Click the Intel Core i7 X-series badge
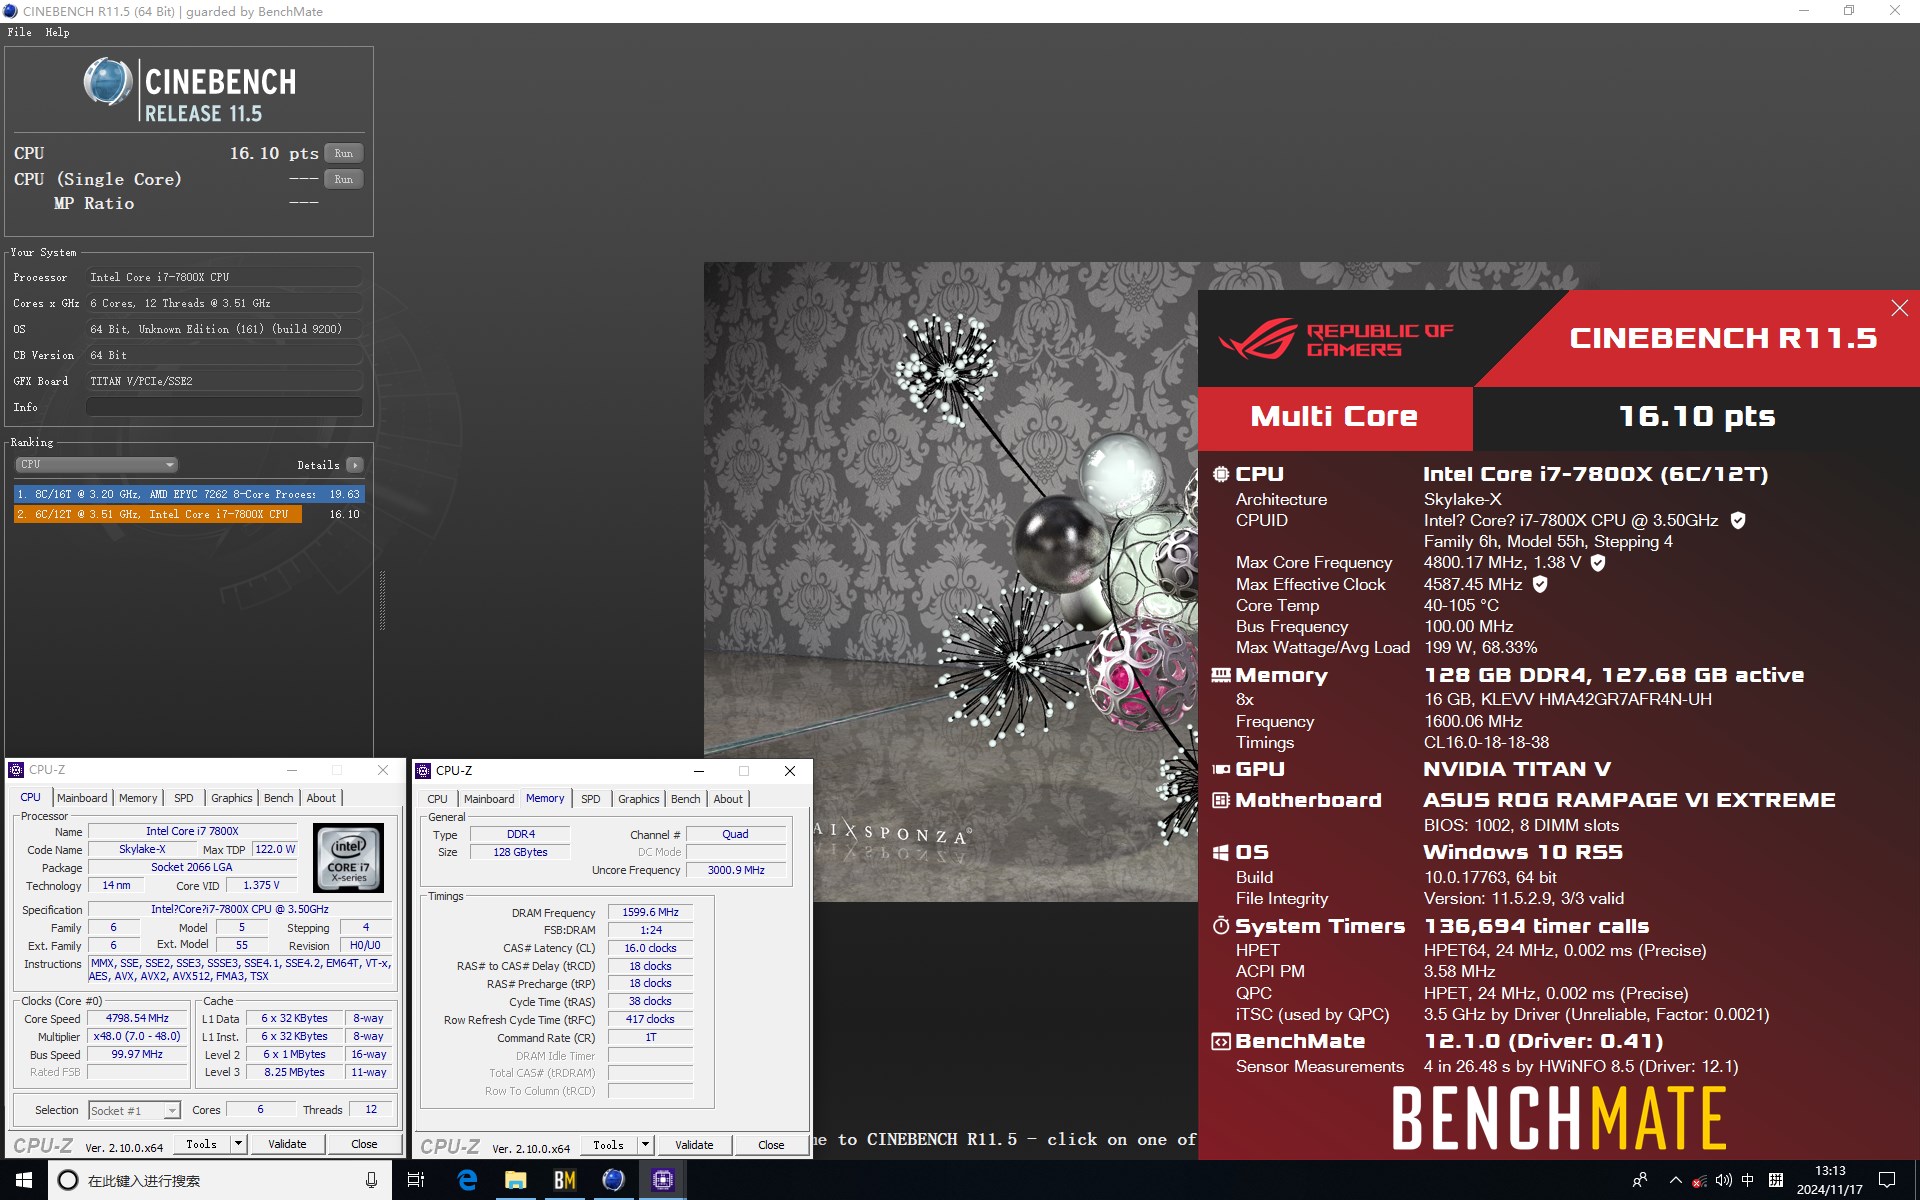This screenshot has height=1200, width=1920. [348, 857]
